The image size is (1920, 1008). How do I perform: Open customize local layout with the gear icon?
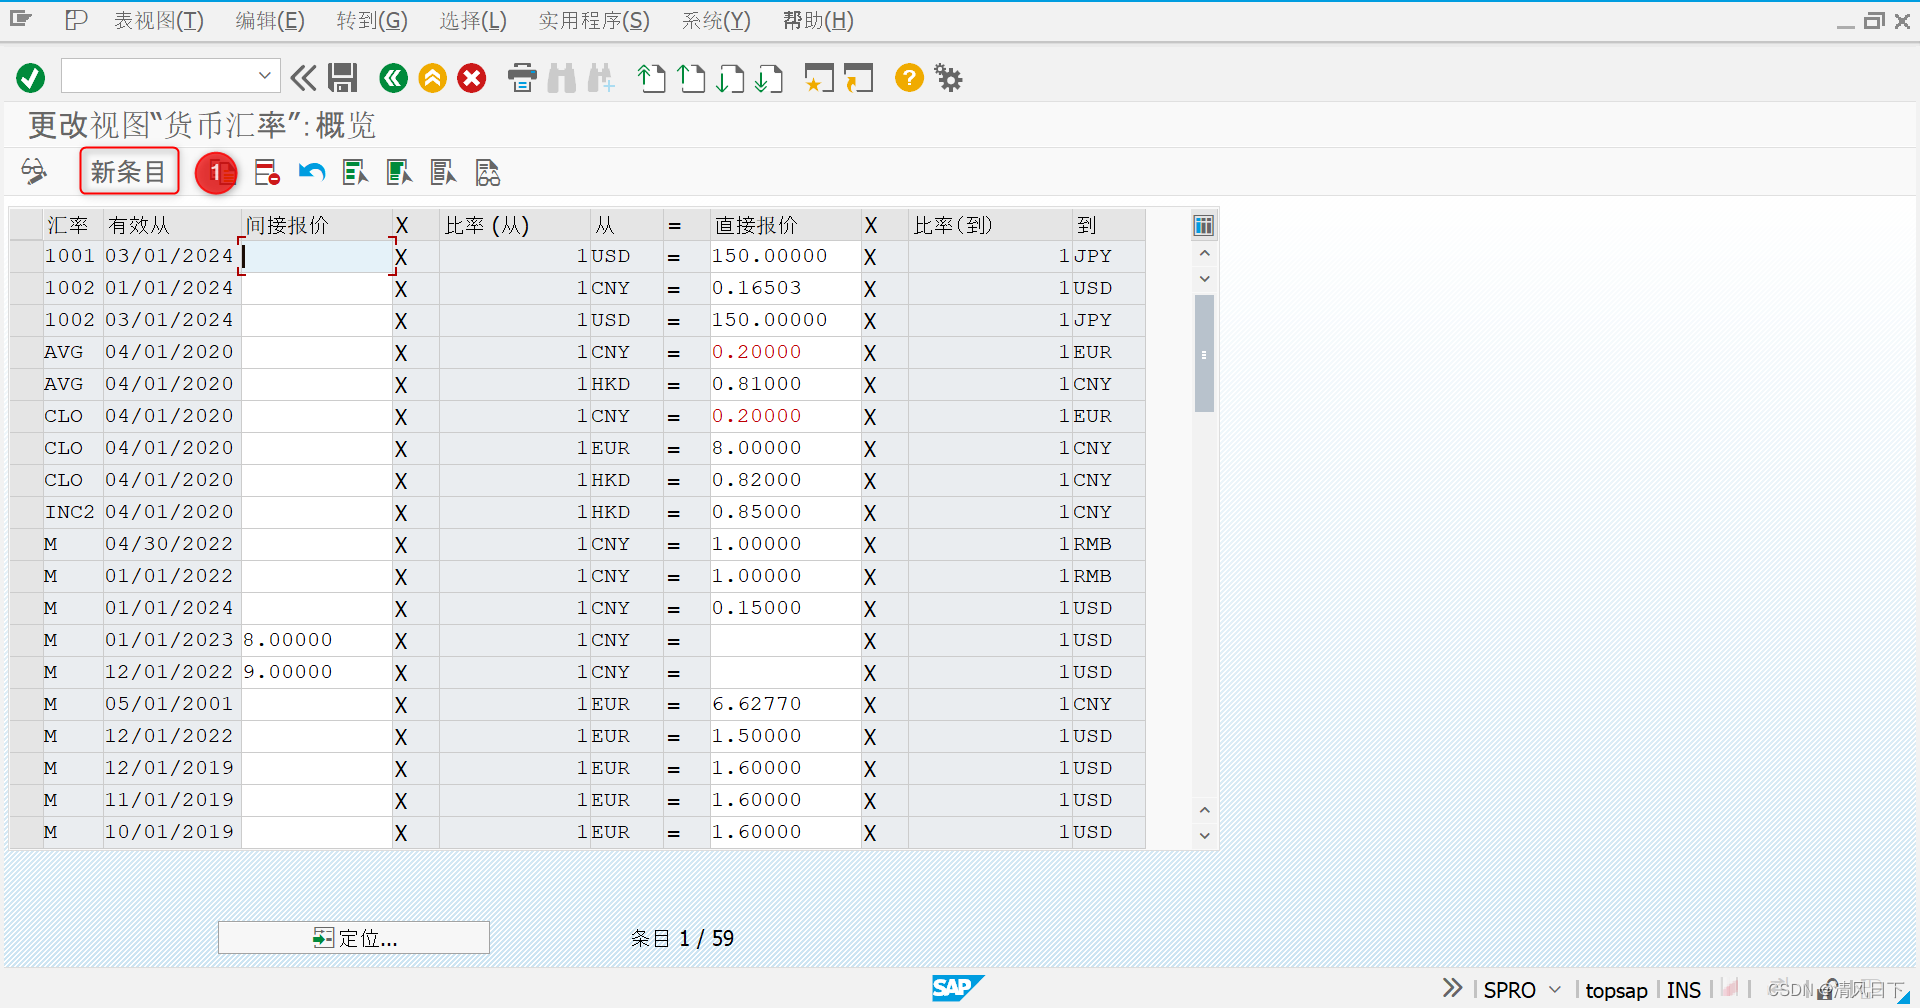(x=946, y=78)
